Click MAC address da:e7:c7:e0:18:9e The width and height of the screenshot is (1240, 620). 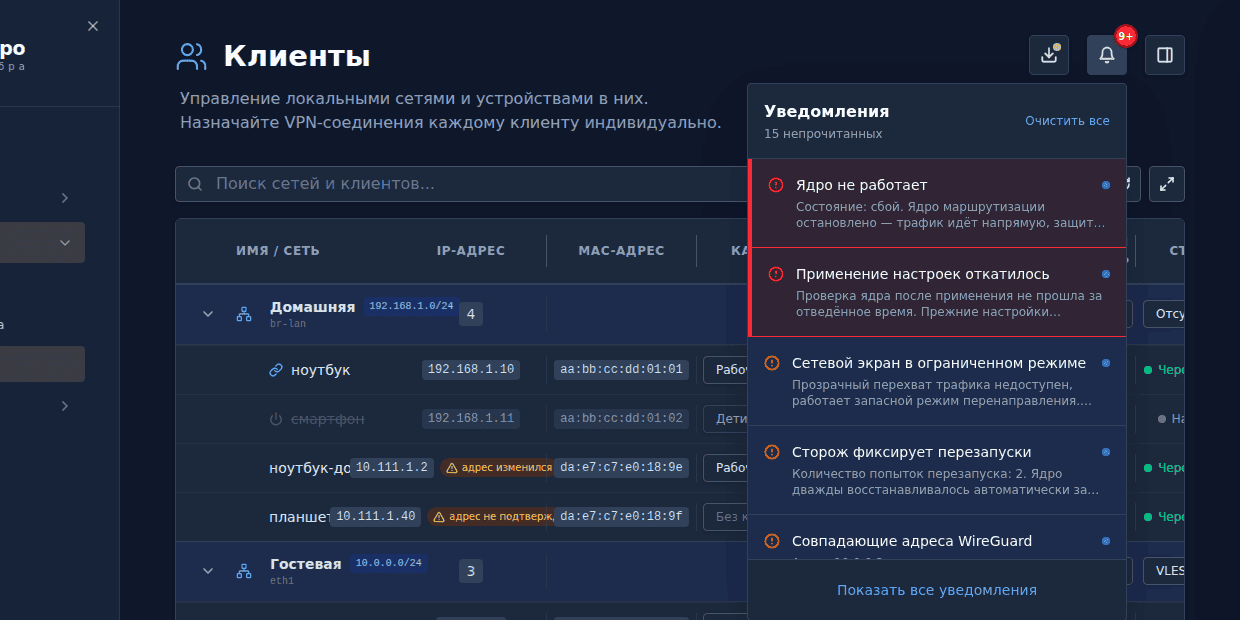click(621, 468)
